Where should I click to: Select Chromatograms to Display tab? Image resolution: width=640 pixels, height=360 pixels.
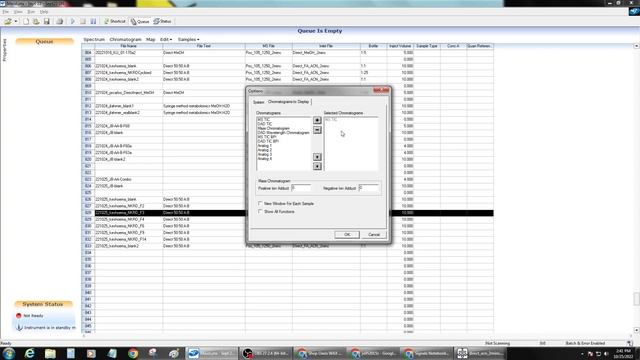click(289, 102)
